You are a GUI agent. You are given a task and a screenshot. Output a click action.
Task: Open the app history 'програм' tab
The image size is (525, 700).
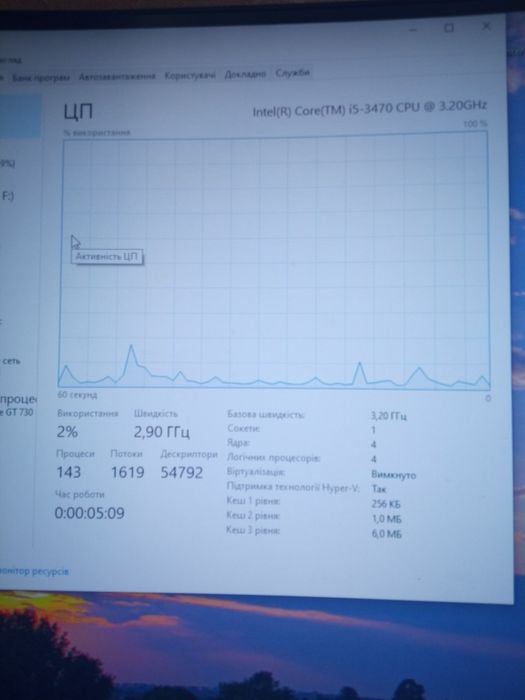(40, 78)
